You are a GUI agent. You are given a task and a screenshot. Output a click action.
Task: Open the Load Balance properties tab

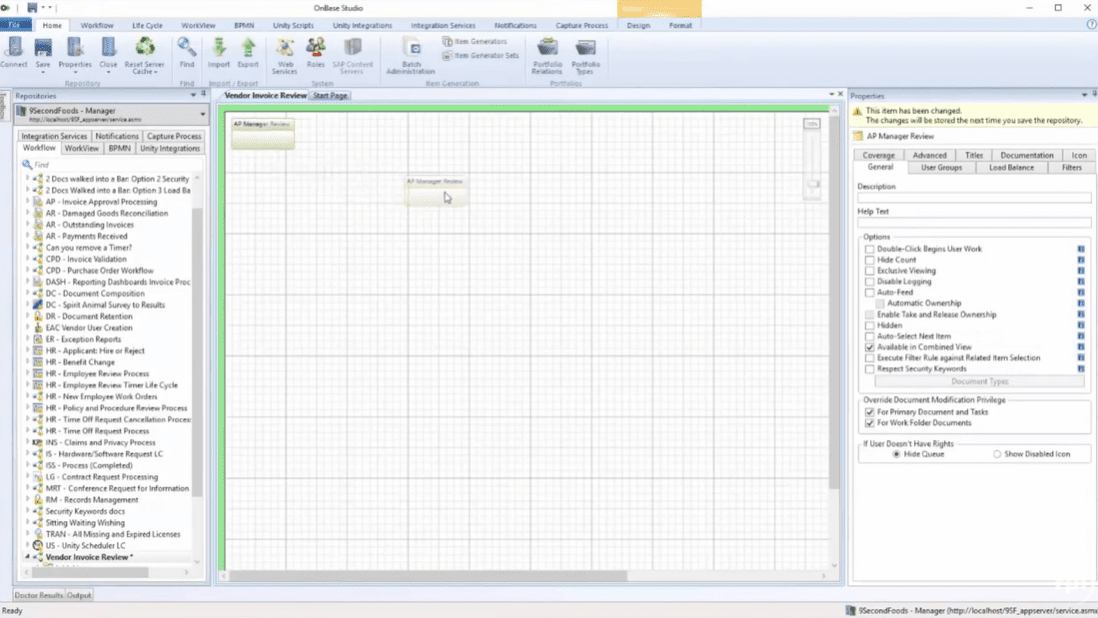1011,168
